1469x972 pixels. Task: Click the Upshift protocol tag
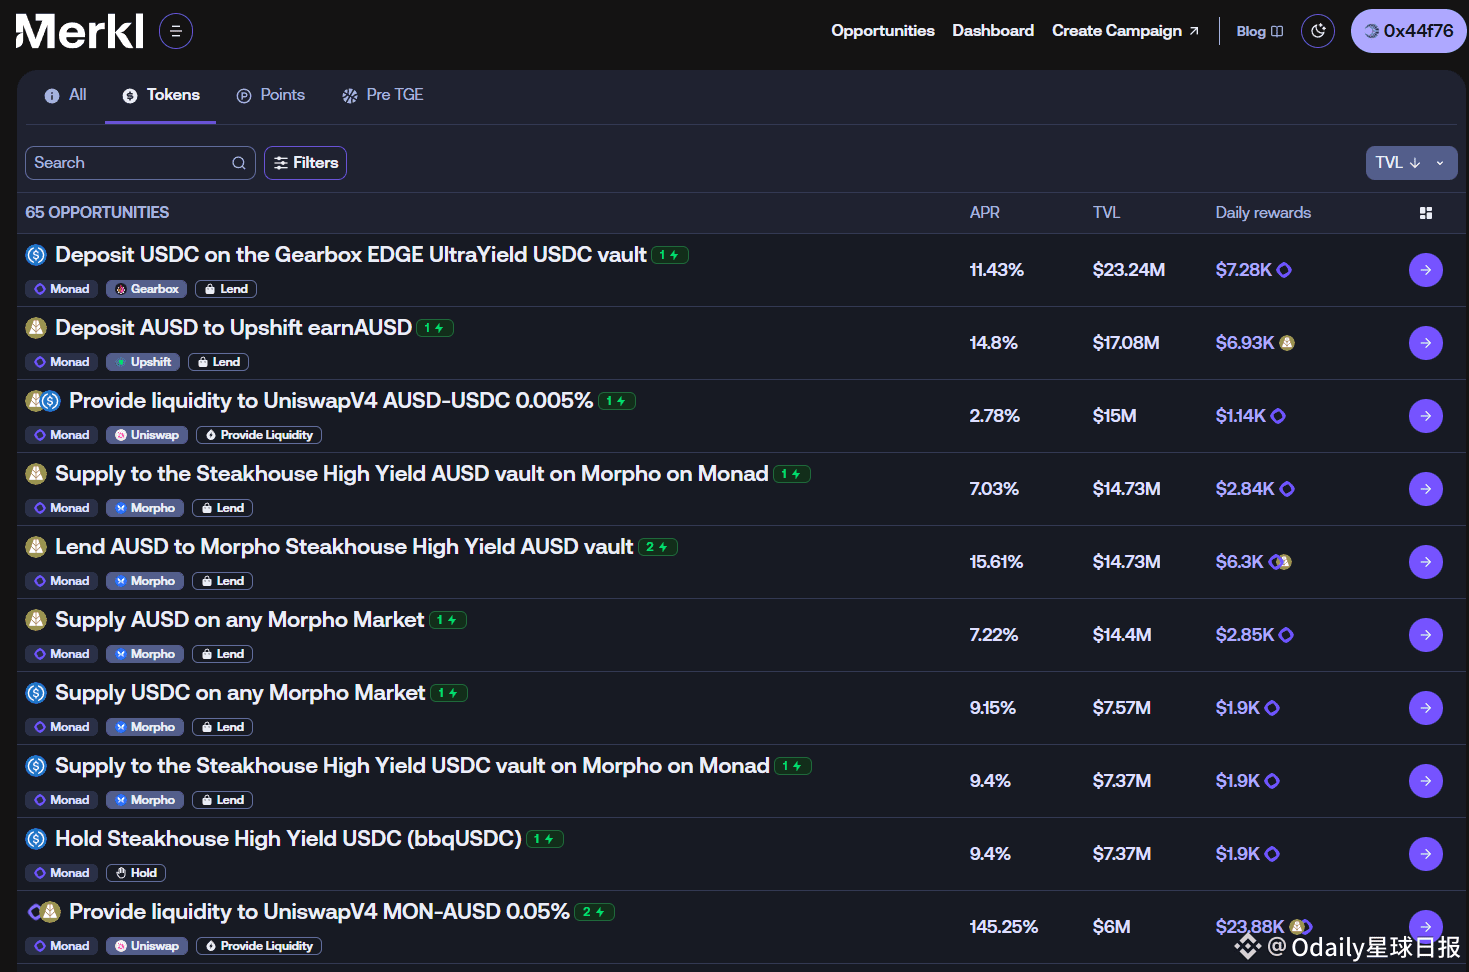pyautogui.click(x=143, y=362)
